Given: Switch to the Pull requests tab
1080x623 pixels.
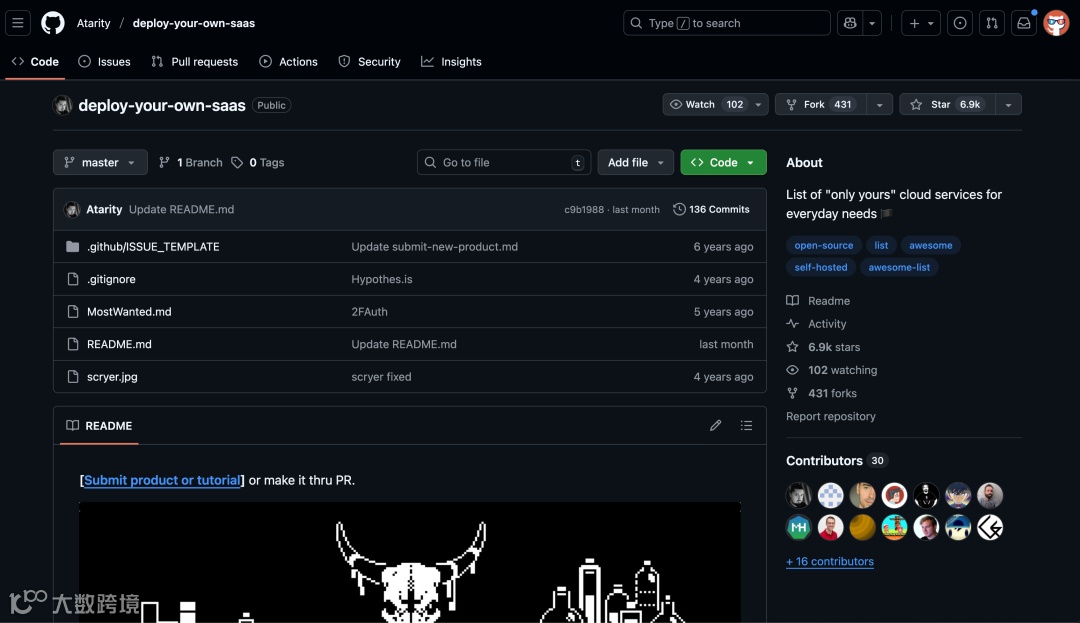Looking at the screenshot, I should click(x=194, y=61).
